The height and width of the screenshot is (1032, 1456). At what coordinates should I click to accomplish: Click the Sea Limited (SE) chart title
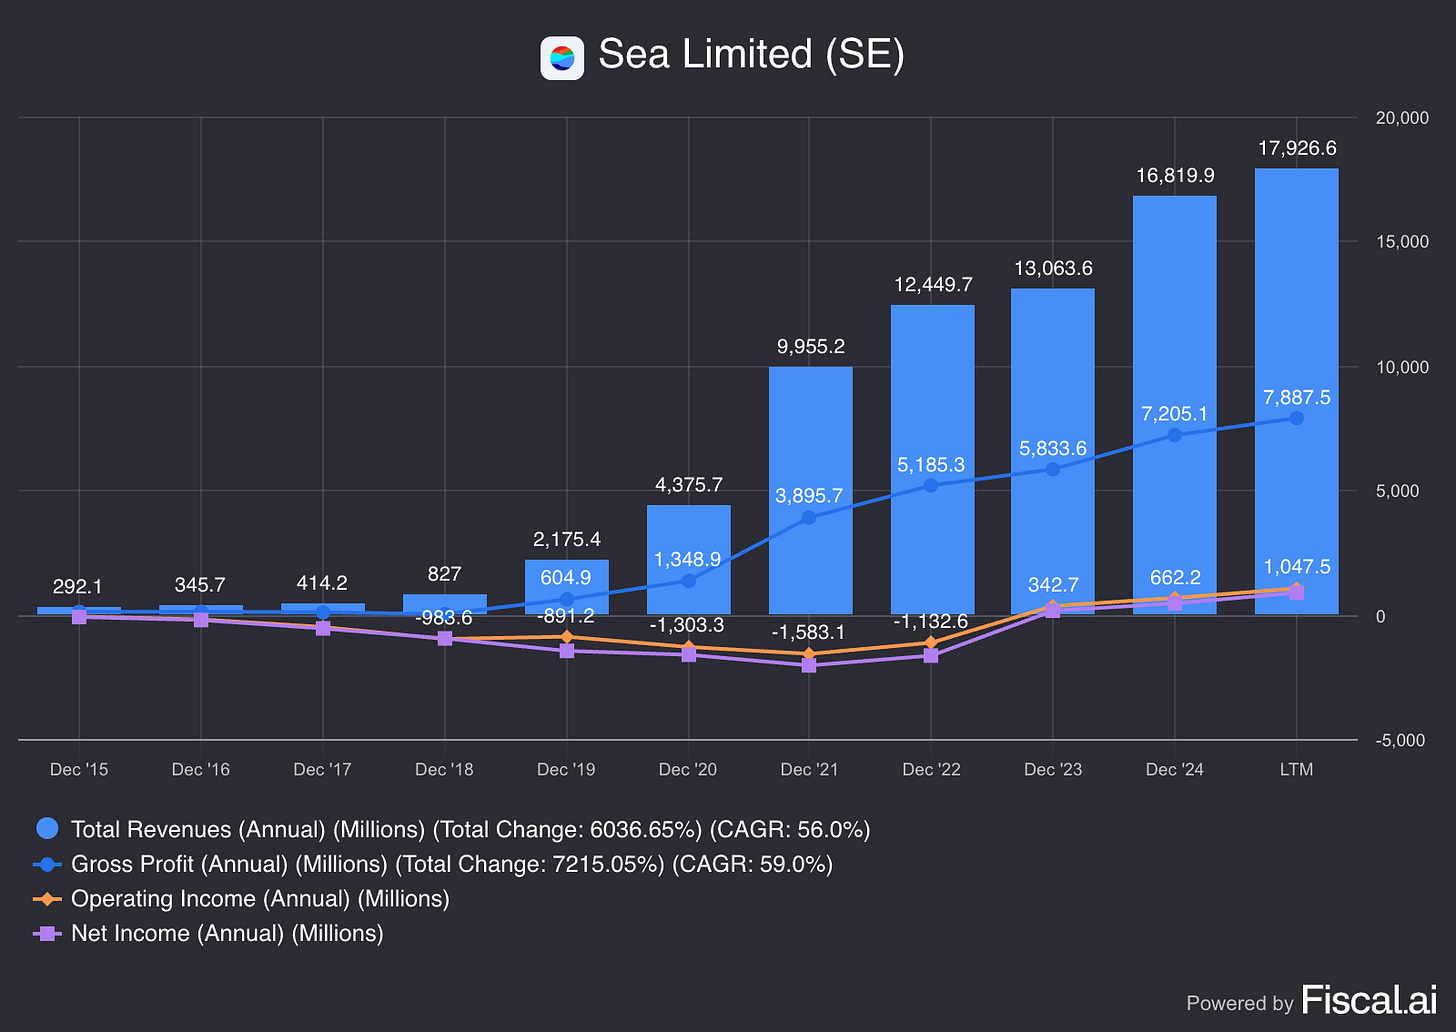(751, 54)
